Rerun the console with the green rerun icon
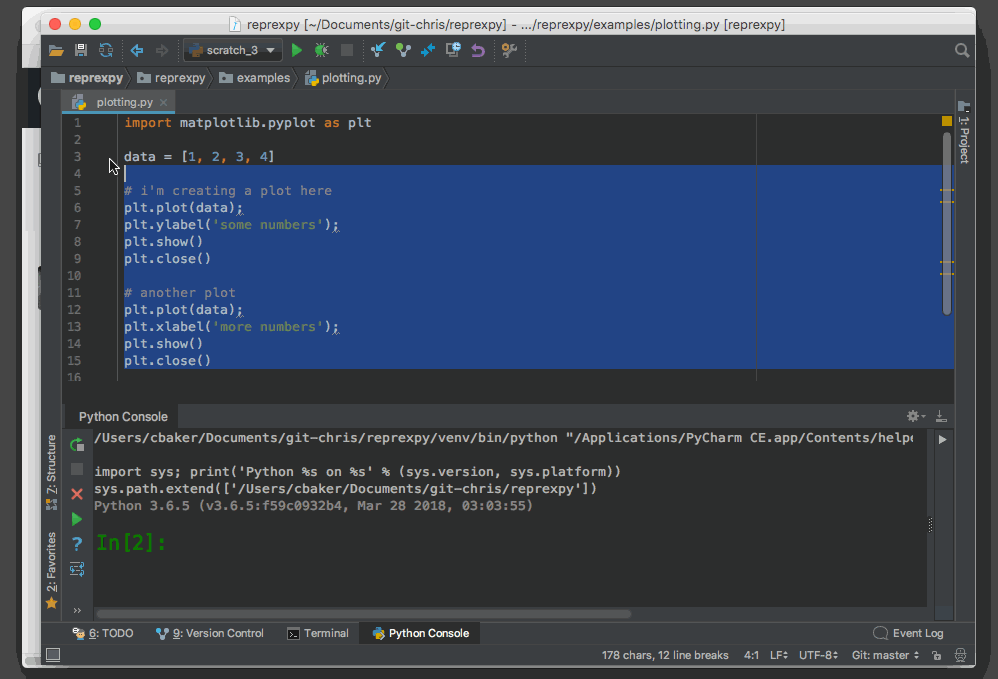998x679 pixels. tap(77, 445)
